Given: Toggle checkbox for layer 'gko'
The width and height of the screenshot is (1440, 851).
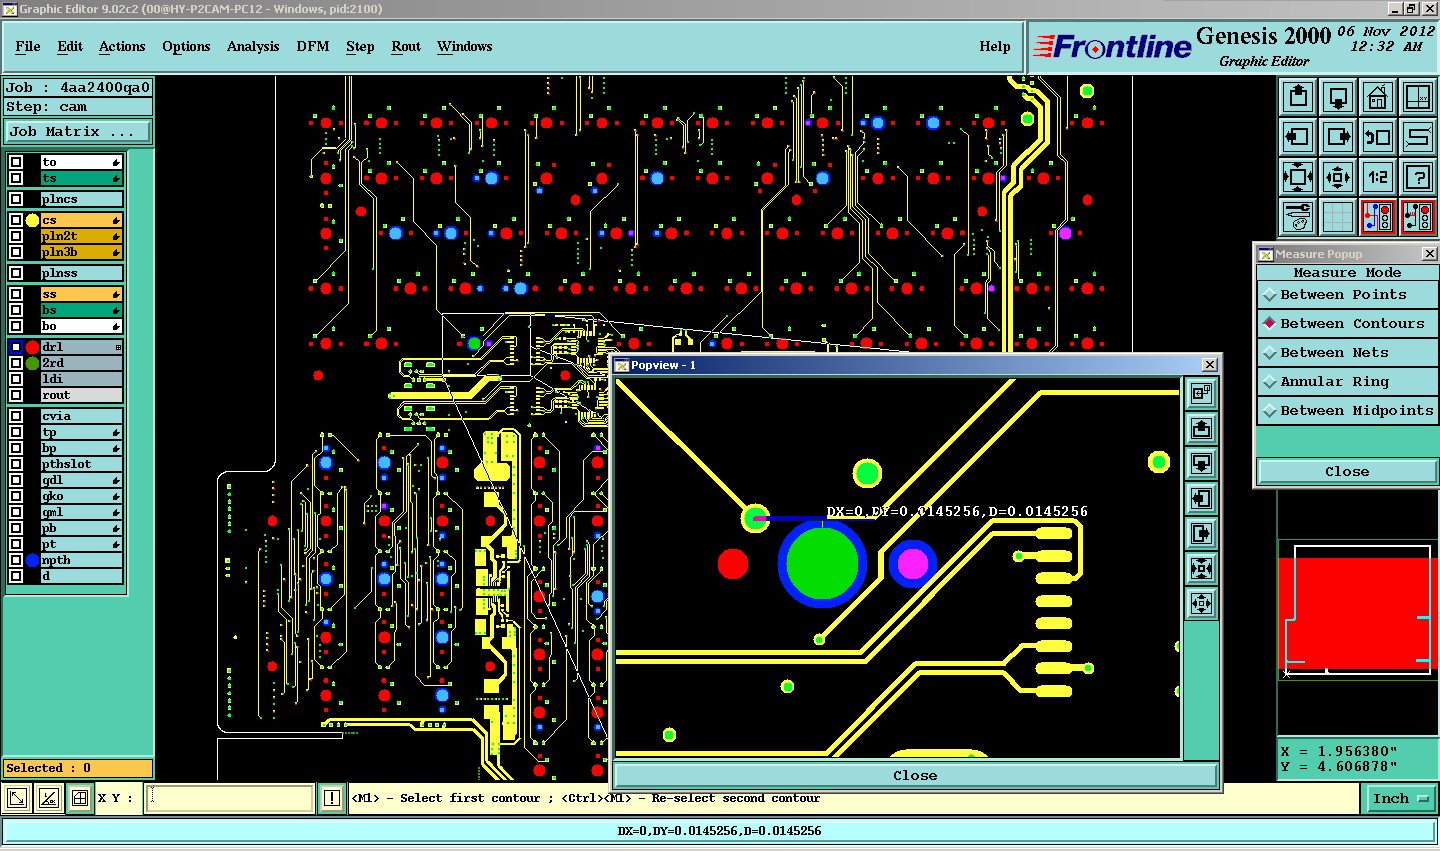Looking at the screenshot, I should click(x=16, y=496).
